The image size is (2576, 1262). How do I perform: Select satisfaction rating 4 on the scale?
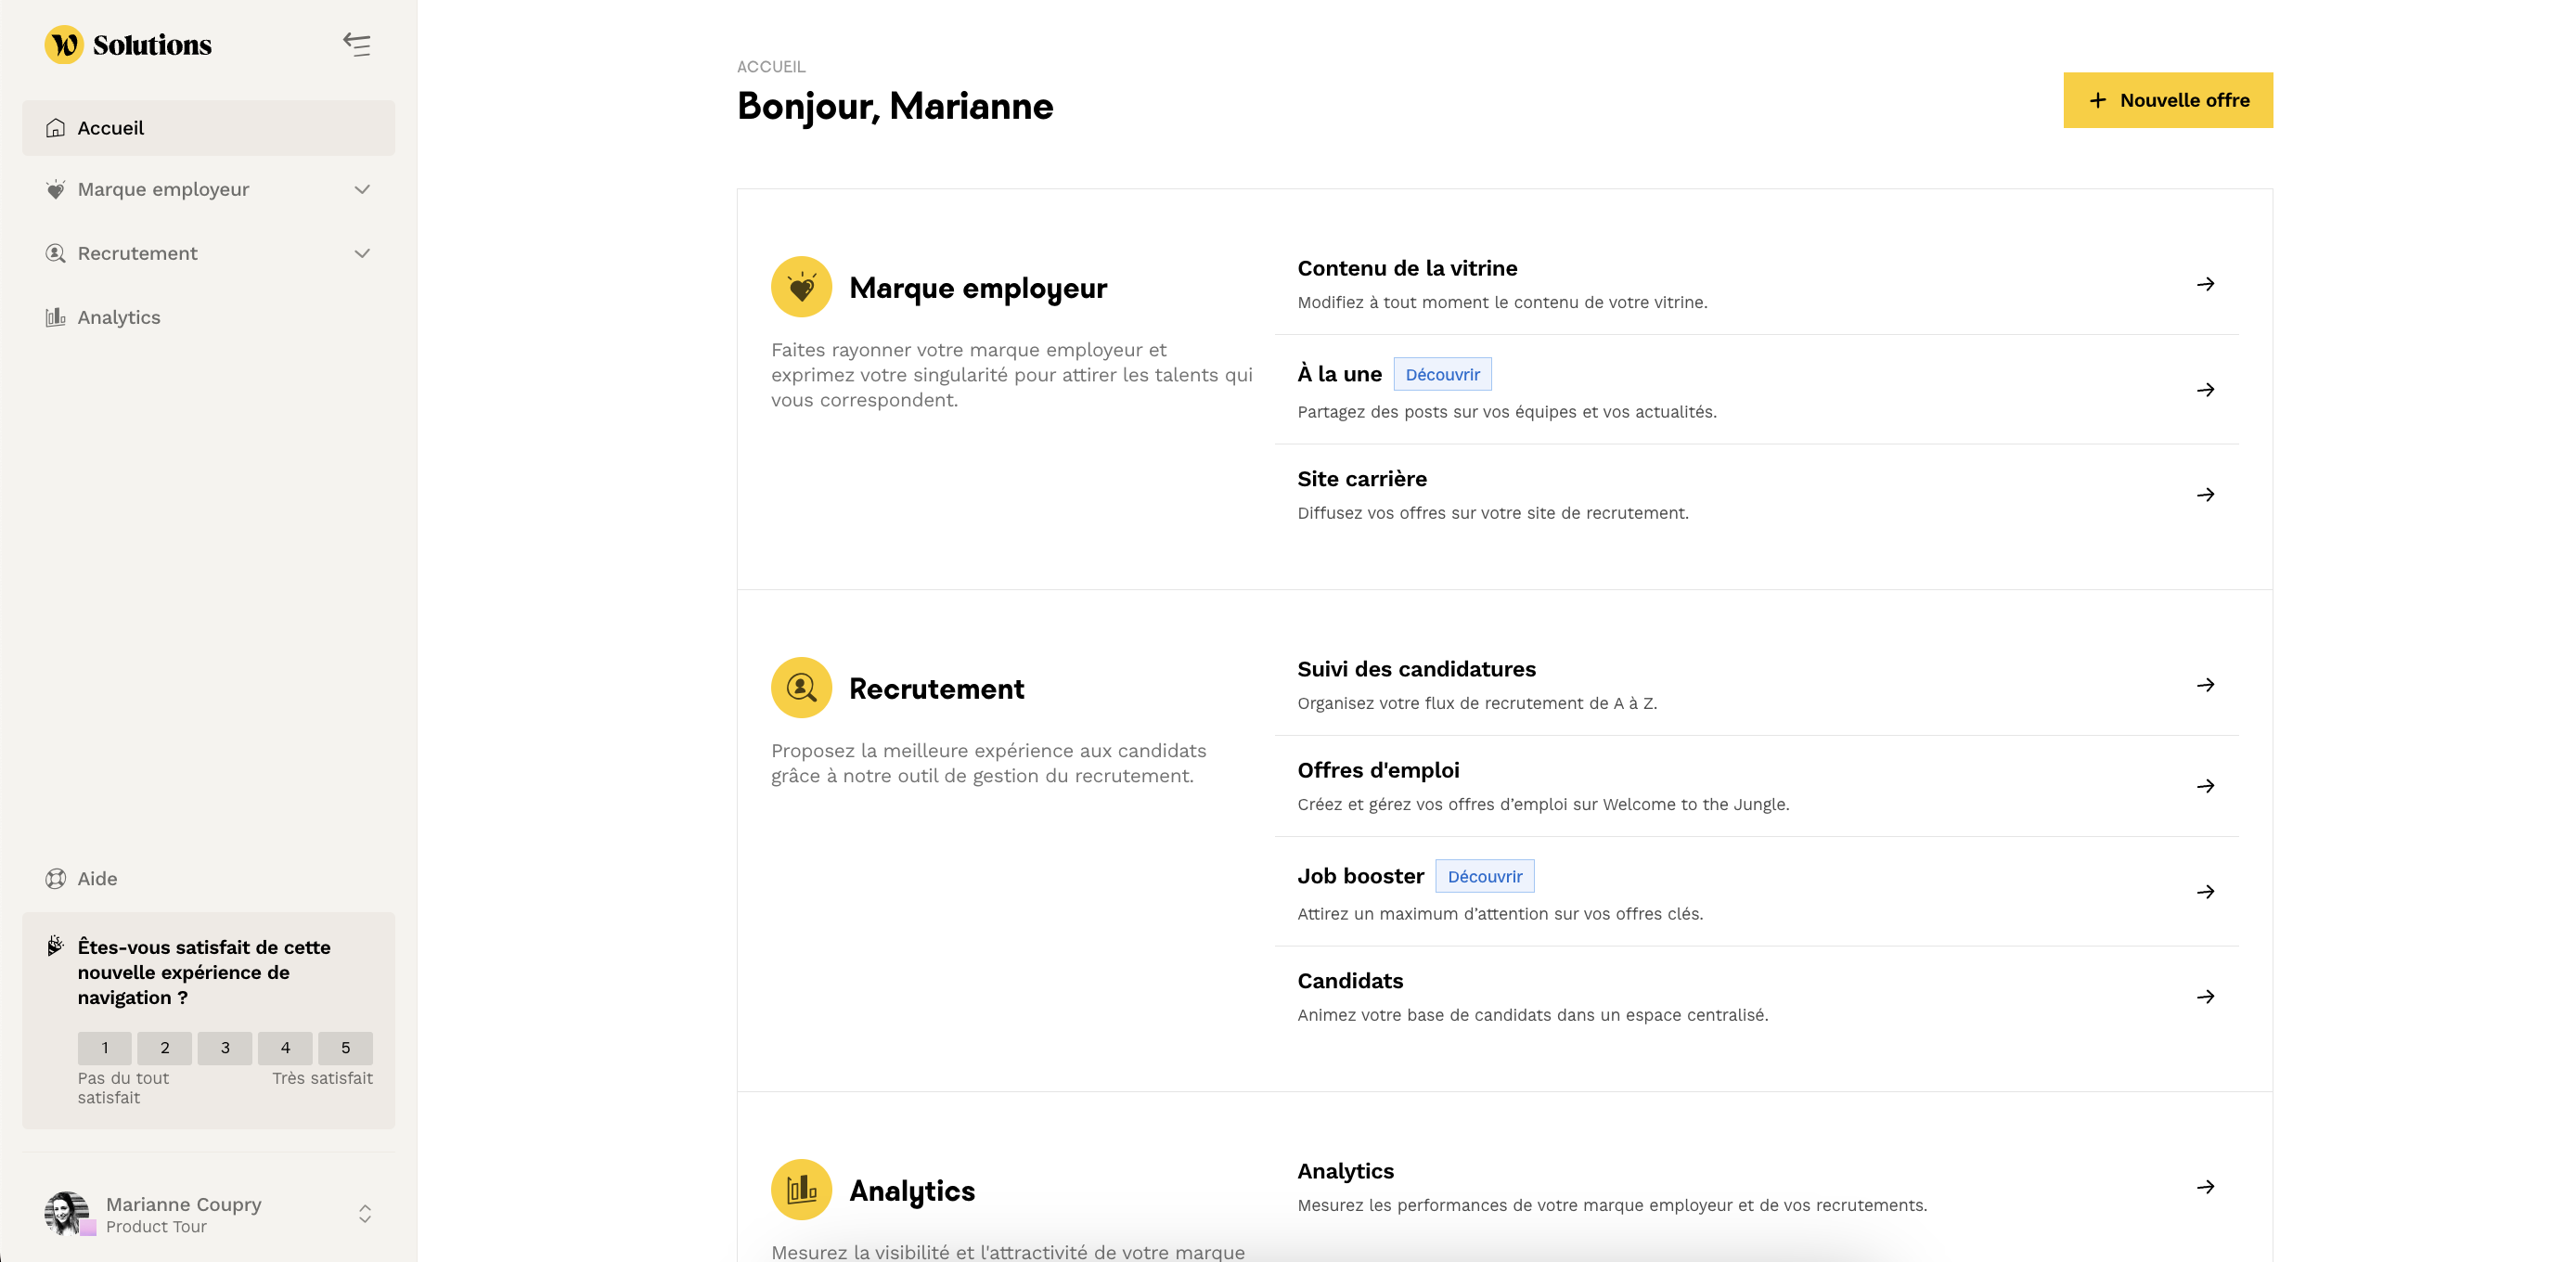(x=285, y=1048)
